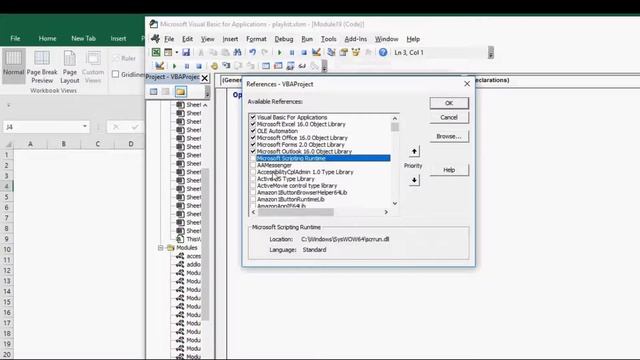Viewport: 640px width, 360px height.
Task: Check the Microsoft Scripting Runtime checkbox
Action: pyautogui.click(x=253, y=158)
